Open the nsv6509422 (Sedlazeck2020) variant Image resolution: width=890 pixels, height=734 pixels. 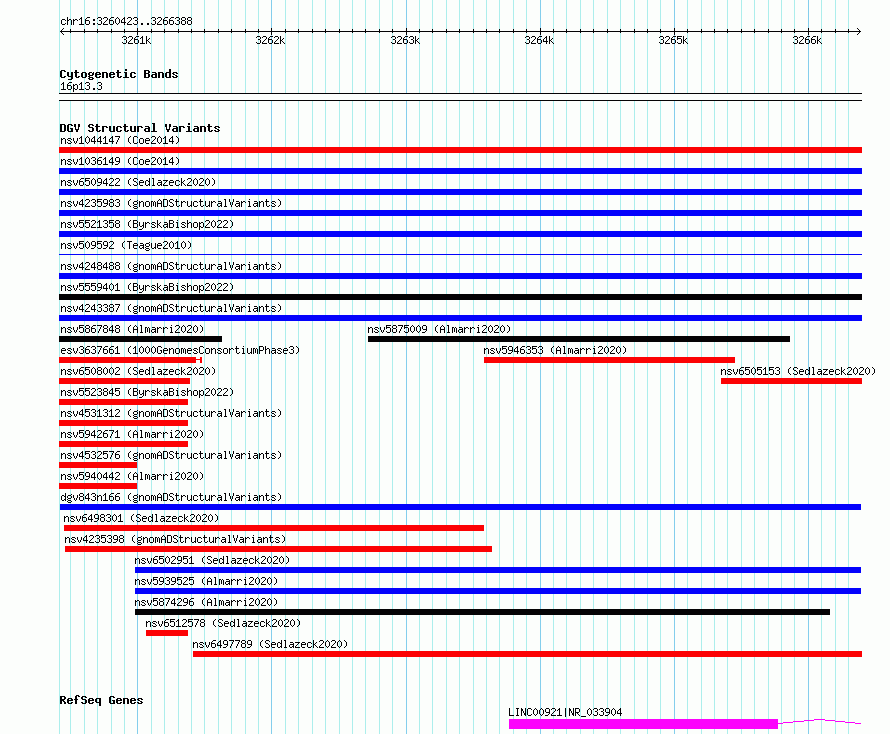[138, 182]
